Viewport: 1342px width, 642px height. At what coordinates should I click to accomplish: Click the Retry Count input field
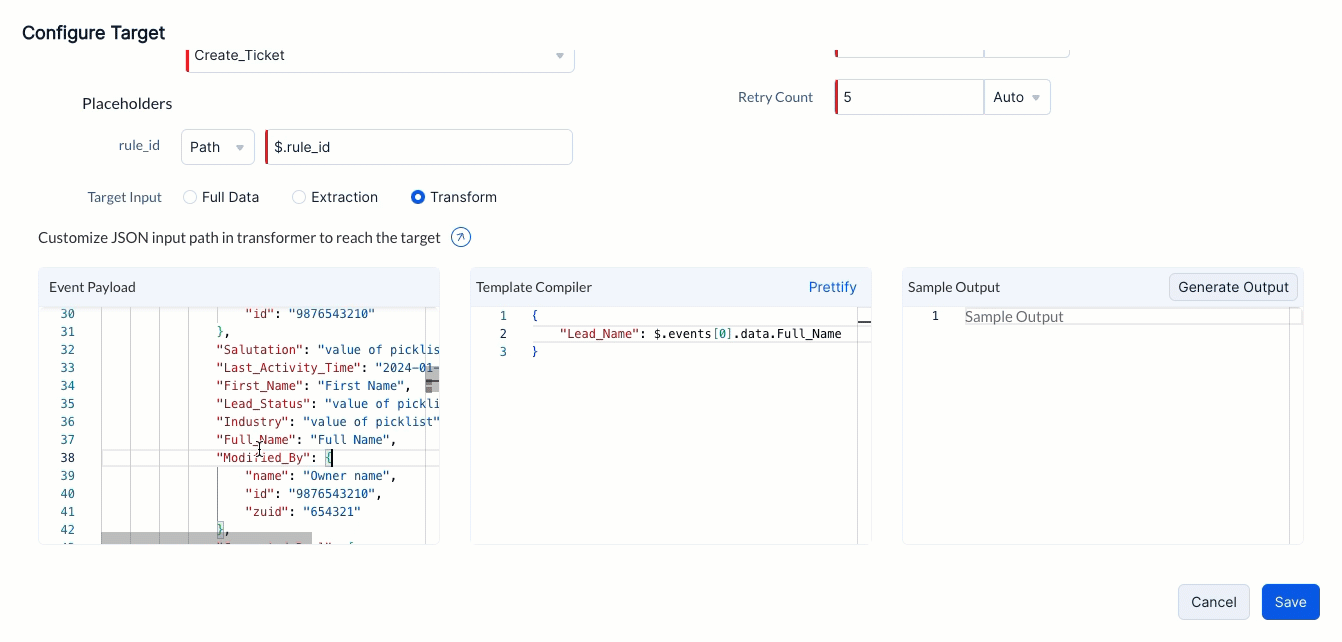[x=910, y=97]
